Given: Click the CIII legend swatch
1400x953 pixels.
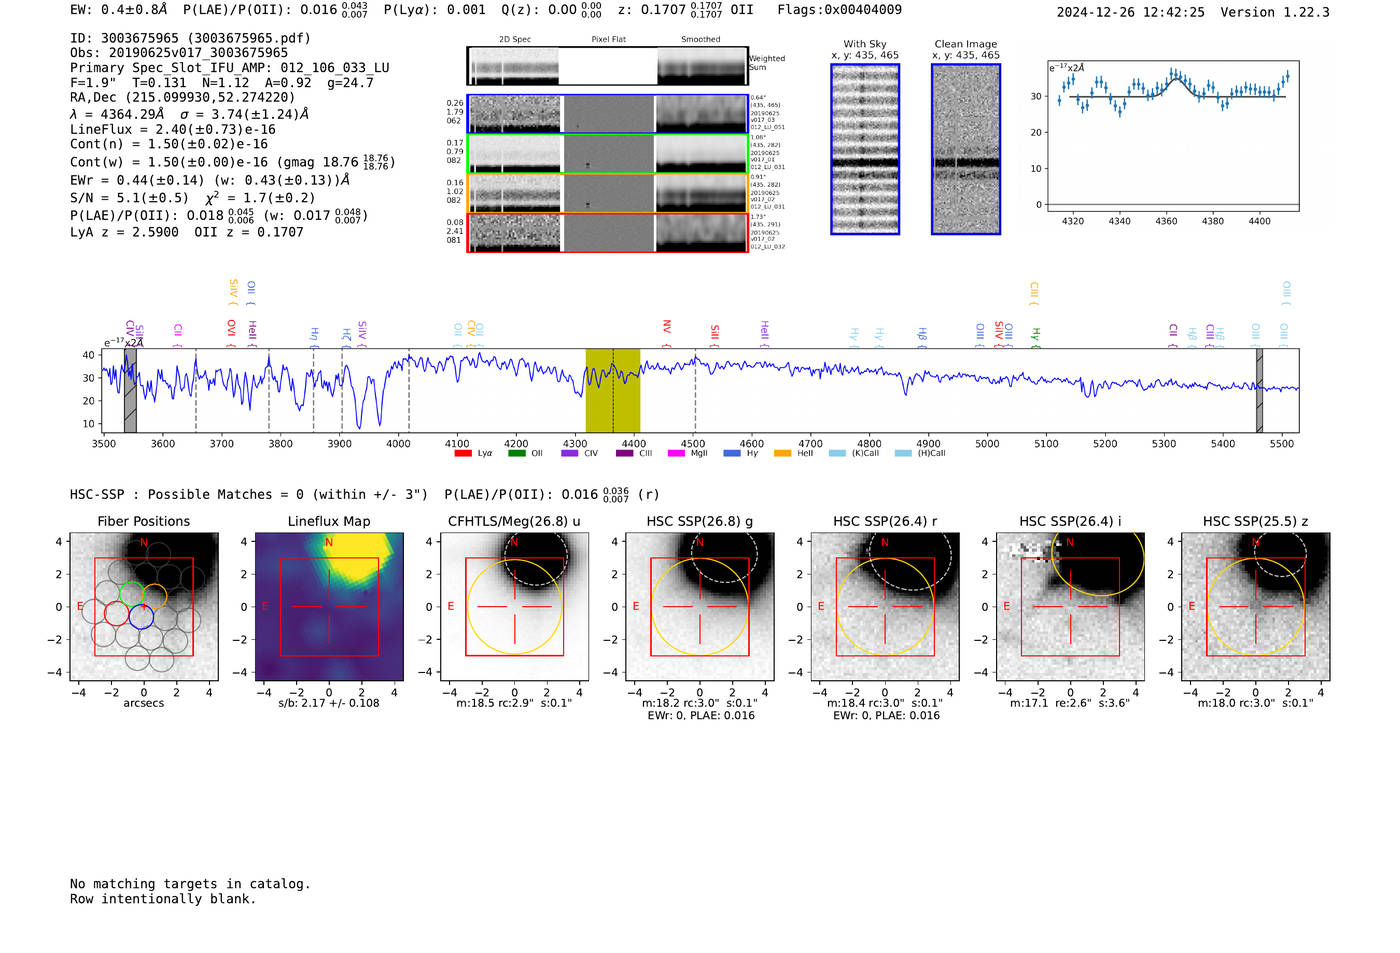Looking at the screenshot, I should 624,453.
